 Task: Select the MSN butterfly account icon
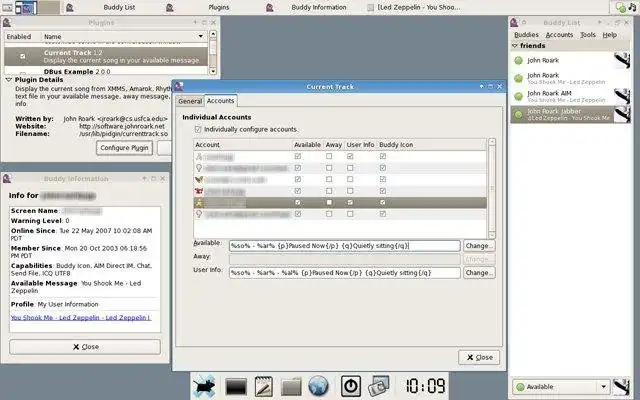click(x=199, y=179)
